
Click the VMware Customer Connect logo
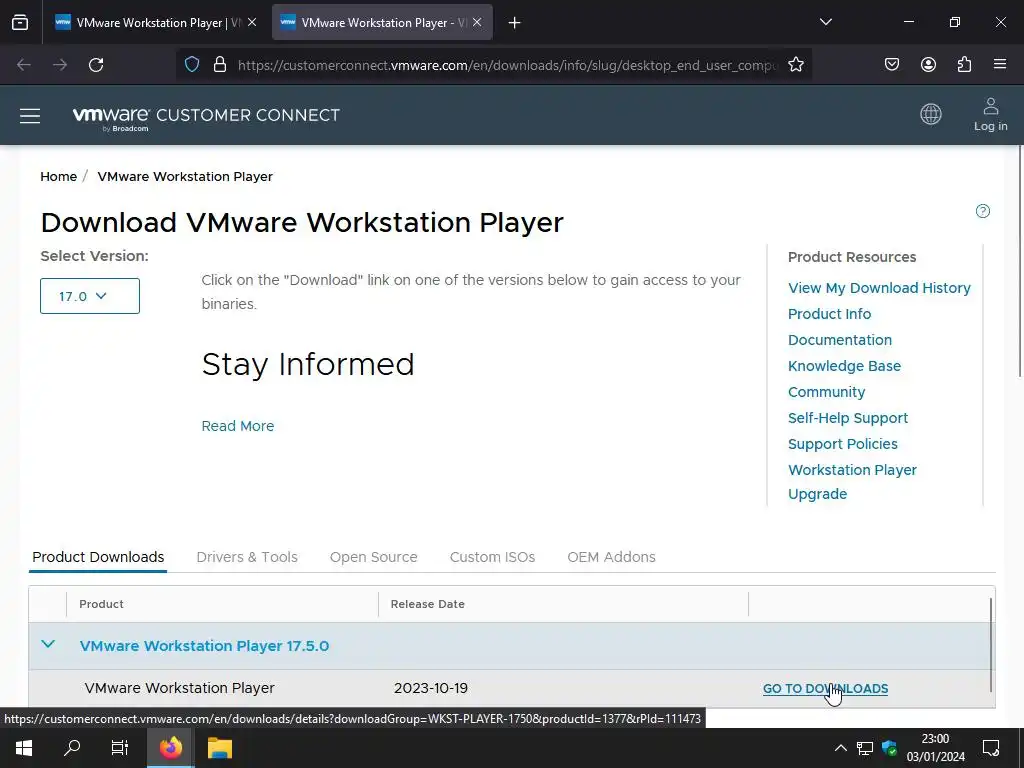click(206, 118)
